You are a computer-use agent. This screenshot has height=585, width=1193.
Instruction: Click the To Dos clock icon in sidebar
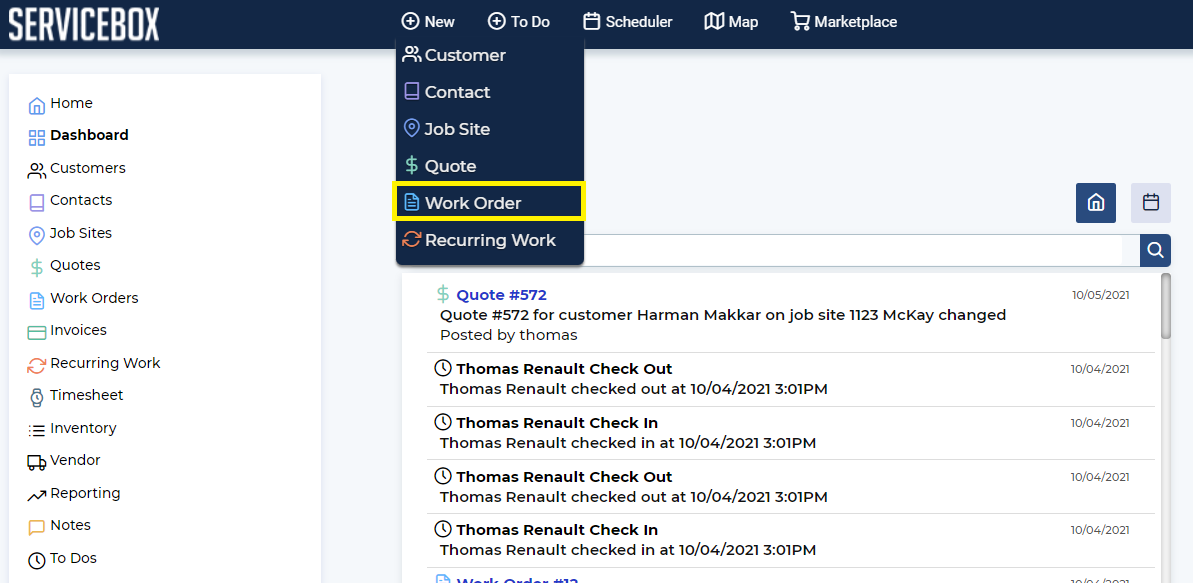click(37, 561)
